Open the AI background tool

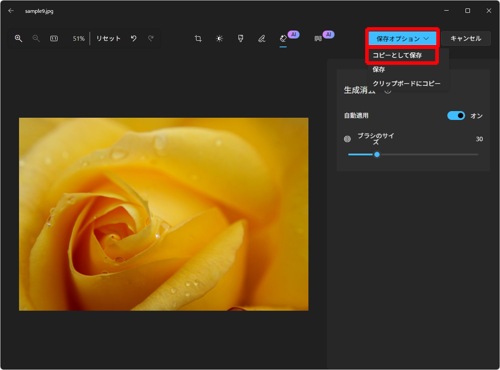click(318, 39)
